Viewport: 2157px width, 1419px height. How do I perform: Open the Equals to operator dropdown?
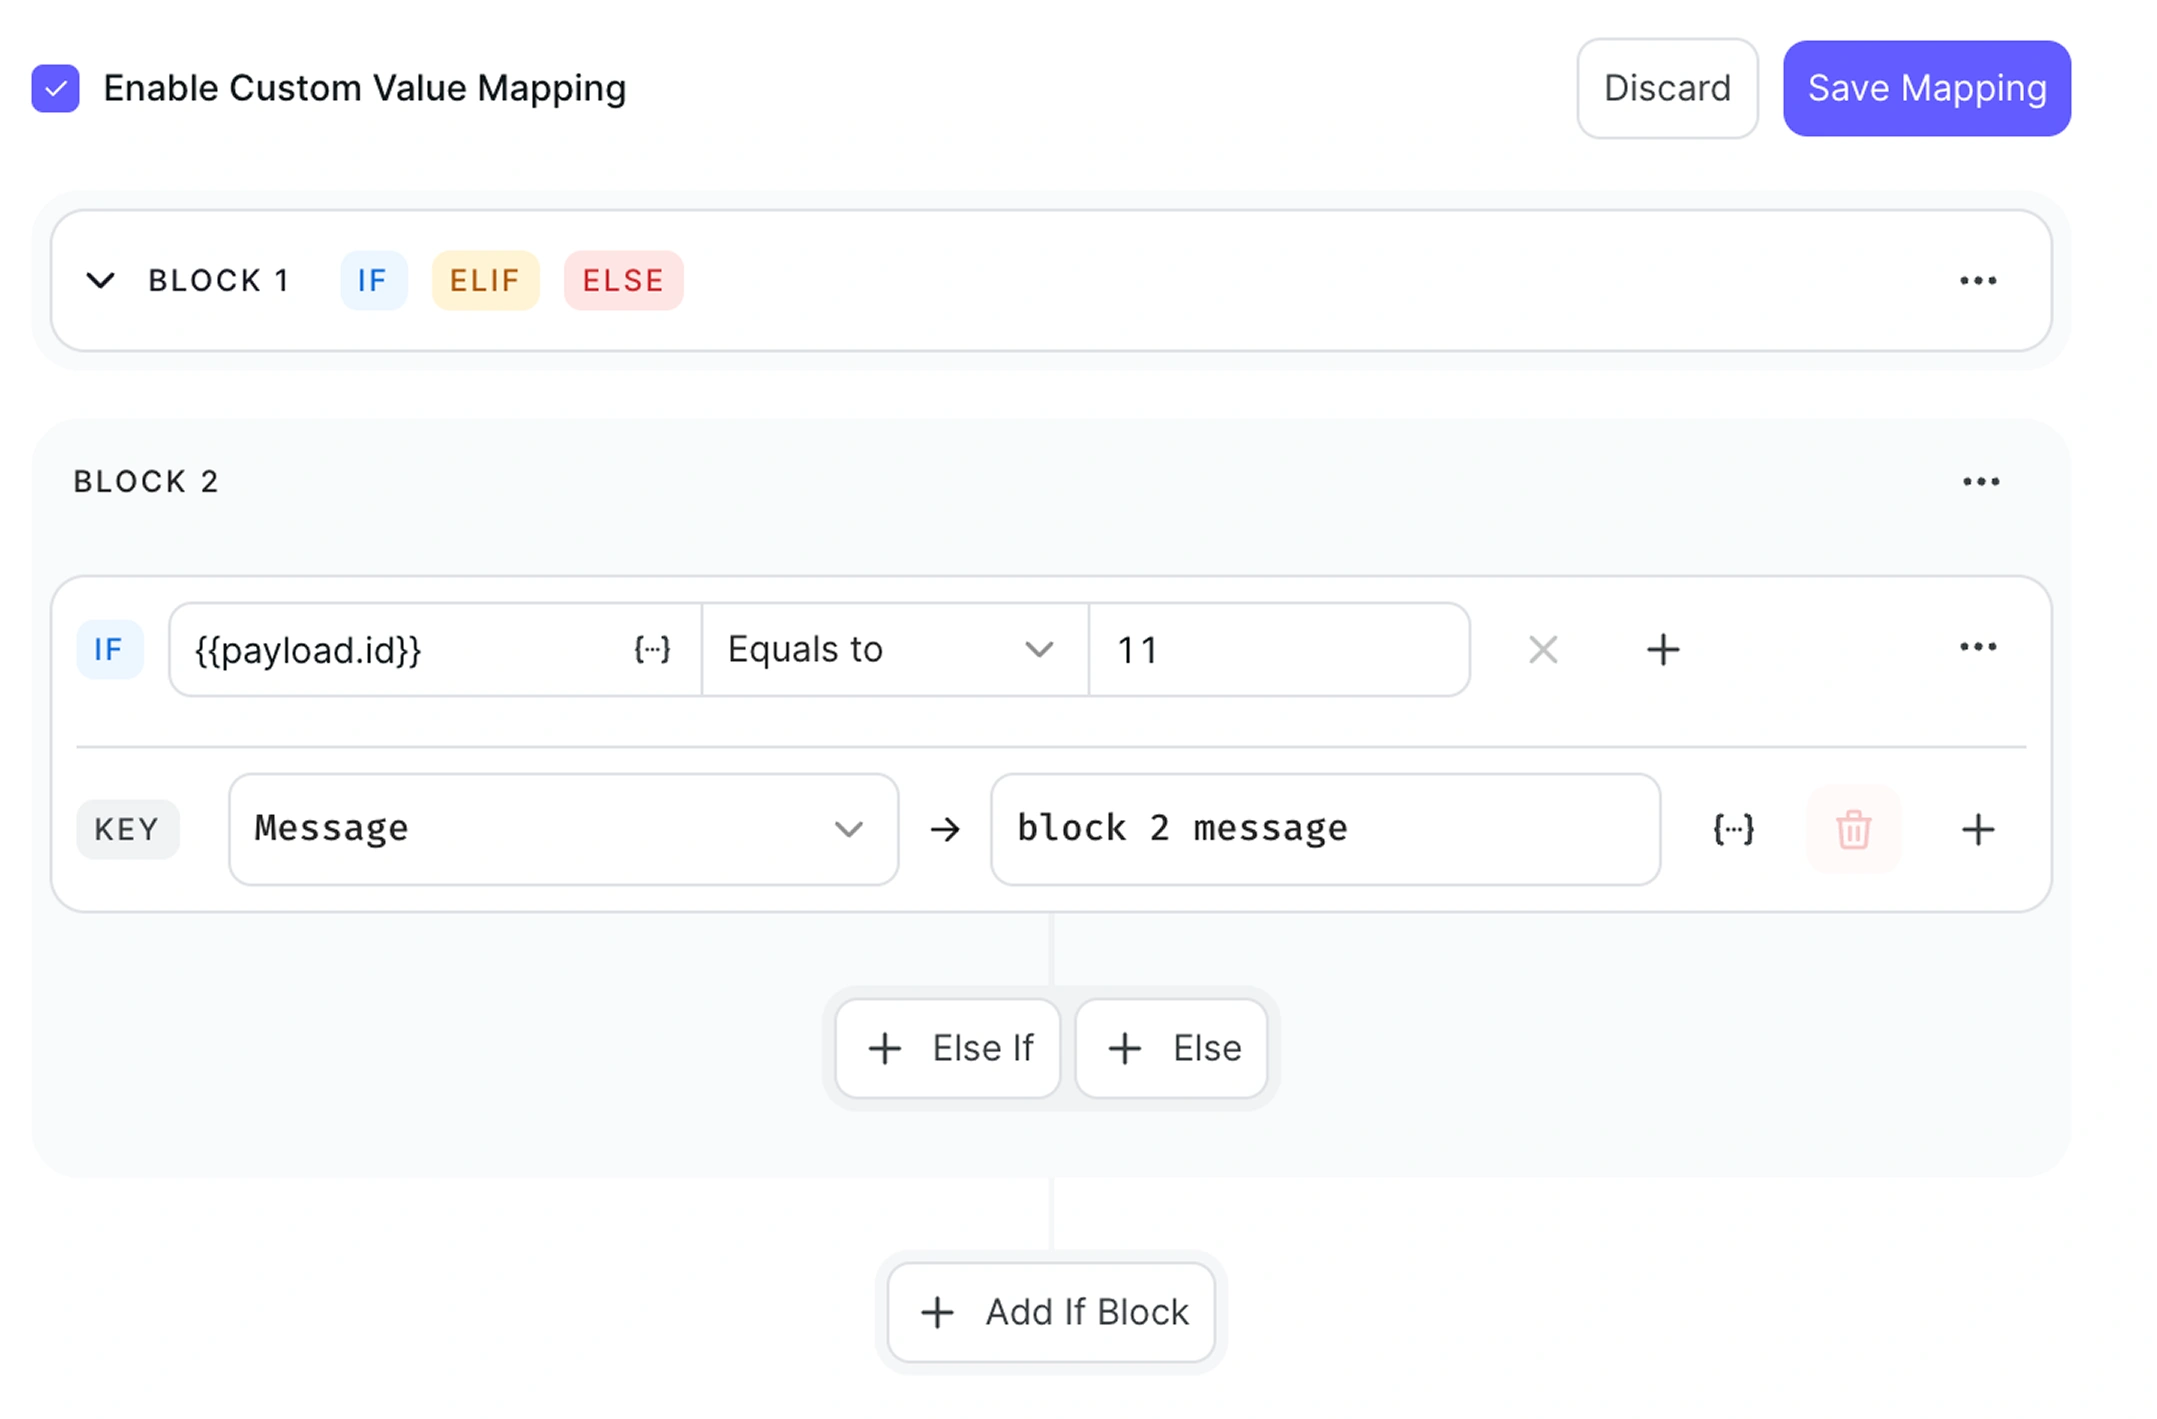[x=893, y=650]
